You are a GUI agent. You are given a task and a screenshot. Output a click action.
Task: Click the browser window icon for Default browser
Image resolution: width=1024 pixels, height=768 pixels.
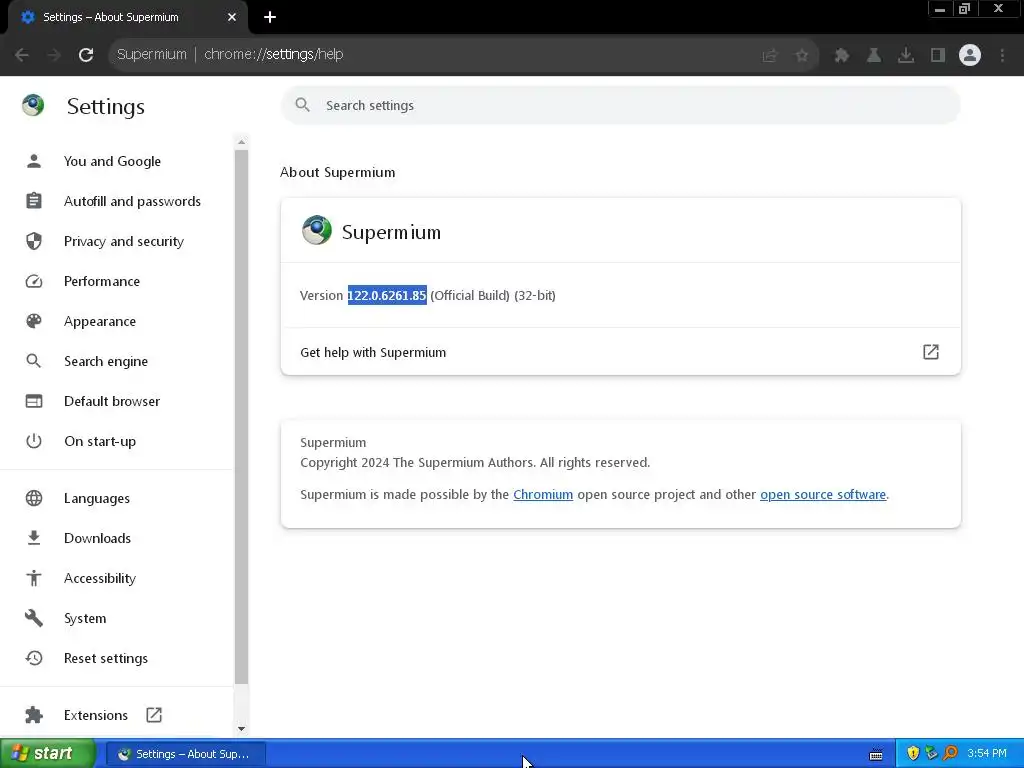tap(34, 401)
